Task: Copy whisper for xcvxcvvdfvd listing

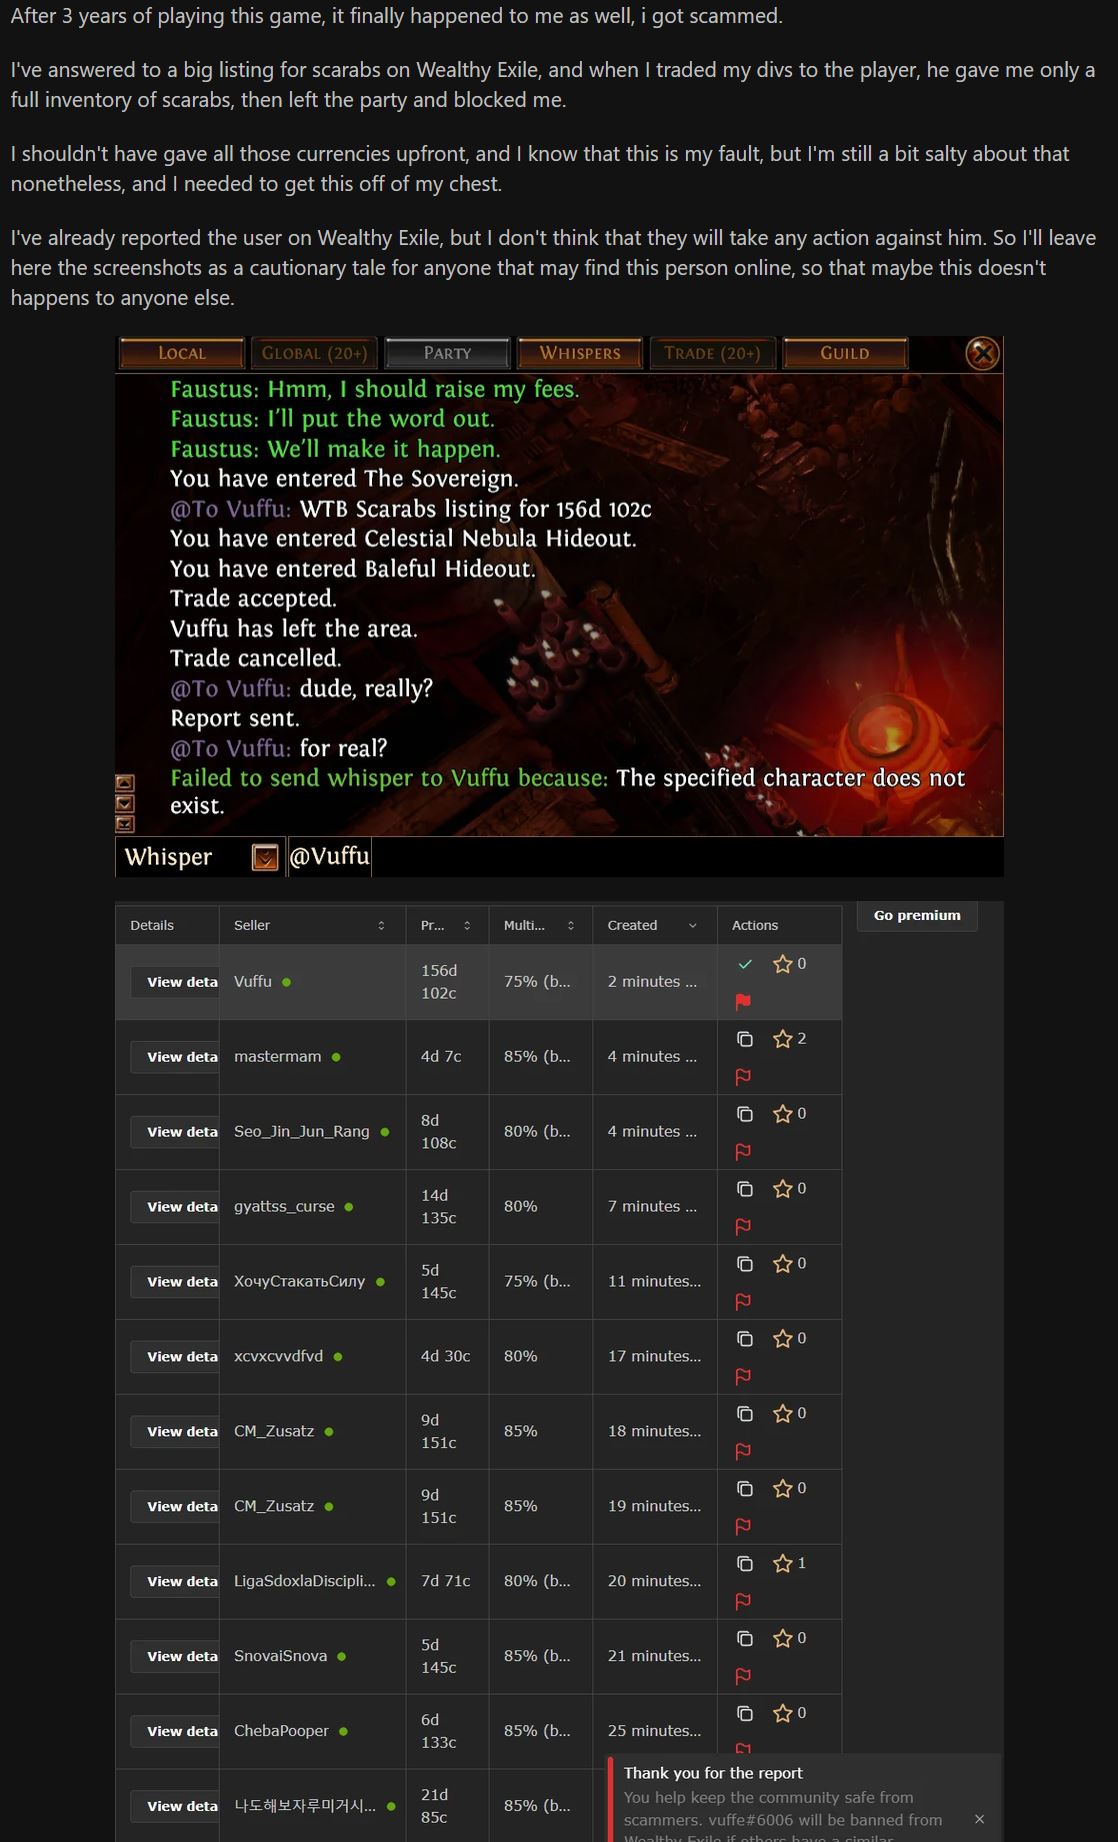Action: click(745, 1339)
